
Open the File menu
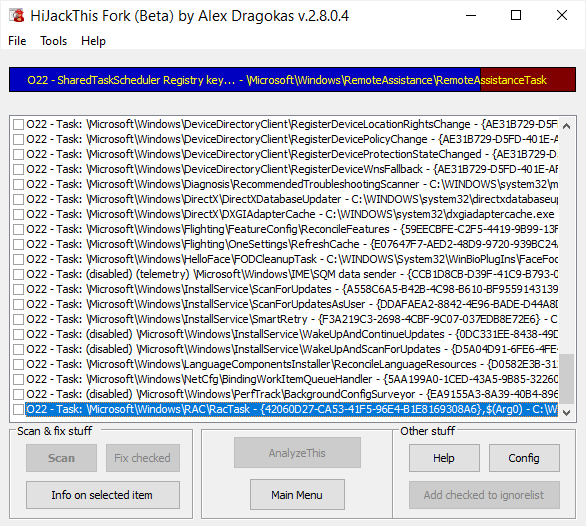point(17,41)
